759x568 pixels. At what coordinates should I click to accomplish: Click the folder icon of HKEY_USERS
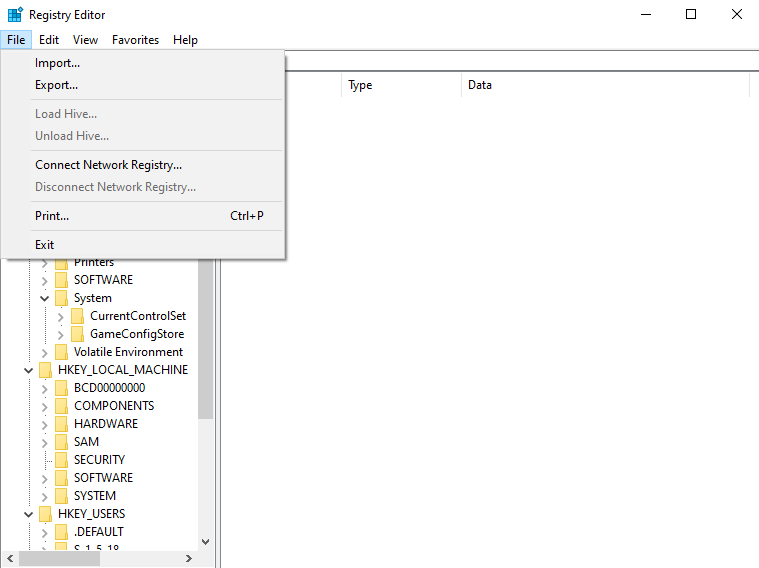(x=45, y=514)
